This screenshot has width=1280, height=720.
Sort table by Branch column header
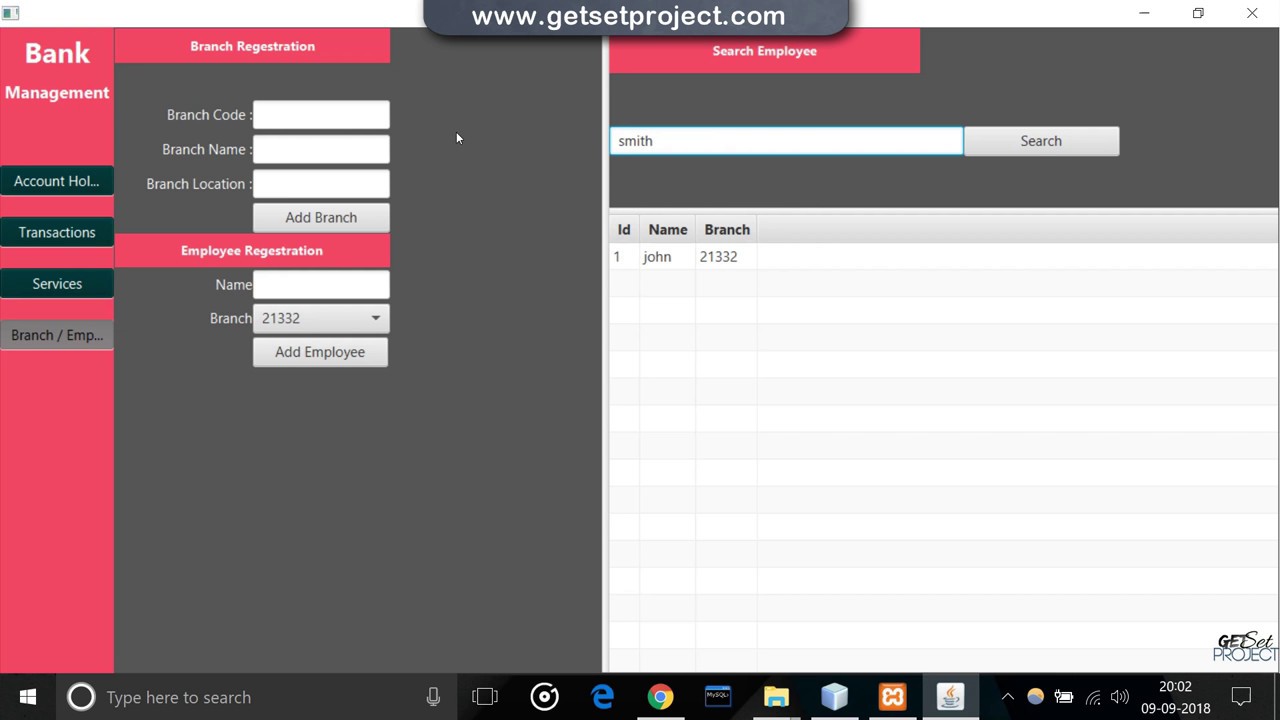pos(727,230)
